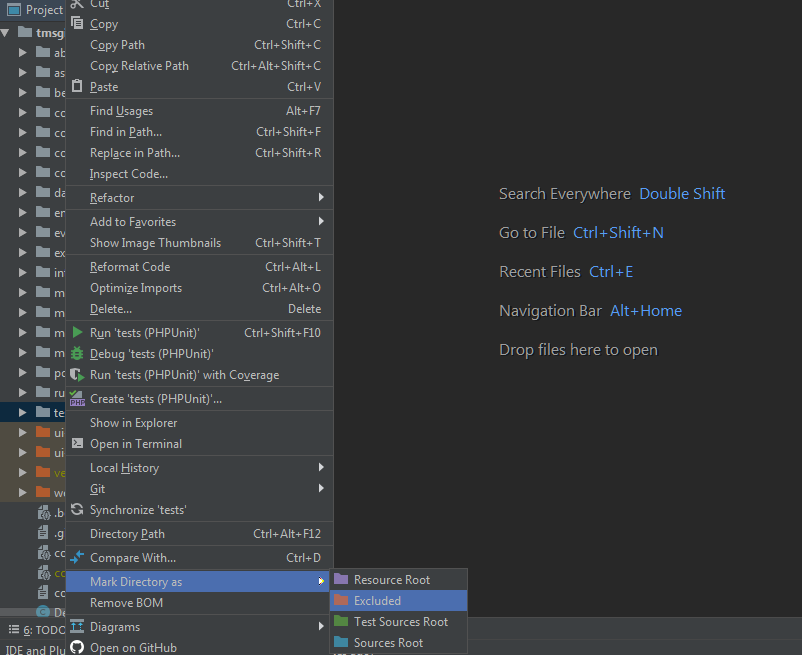Screen dimensions: 802x655
Task: Click the green Run tests play icon
Action: 77,332
